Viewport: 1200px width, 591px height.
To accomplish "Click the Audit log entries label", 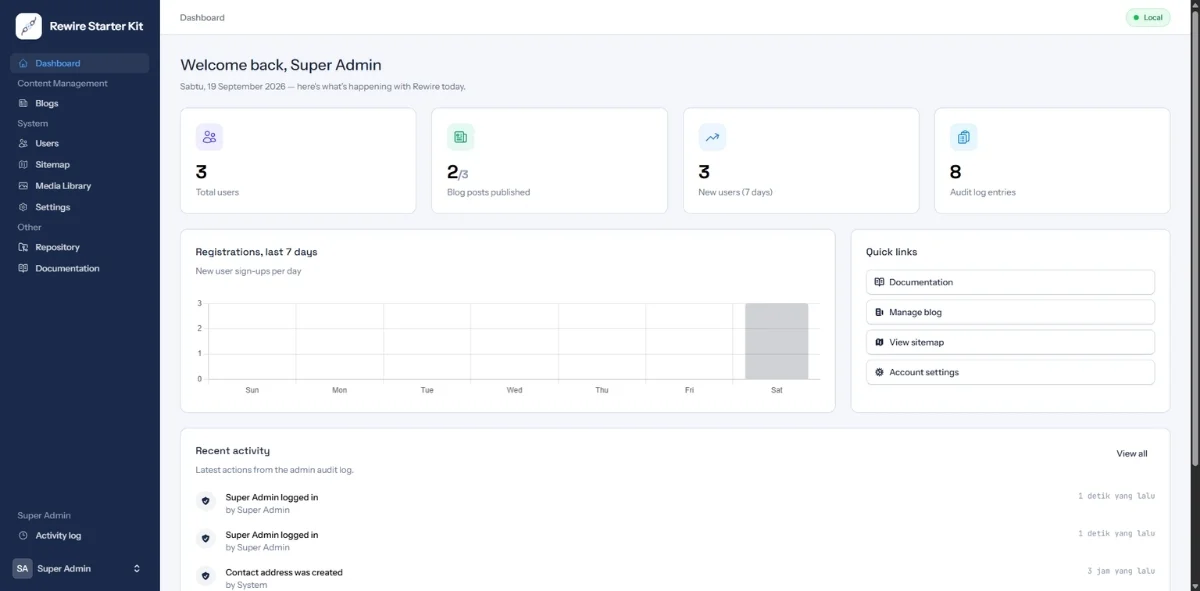I will tap(983, 192).
